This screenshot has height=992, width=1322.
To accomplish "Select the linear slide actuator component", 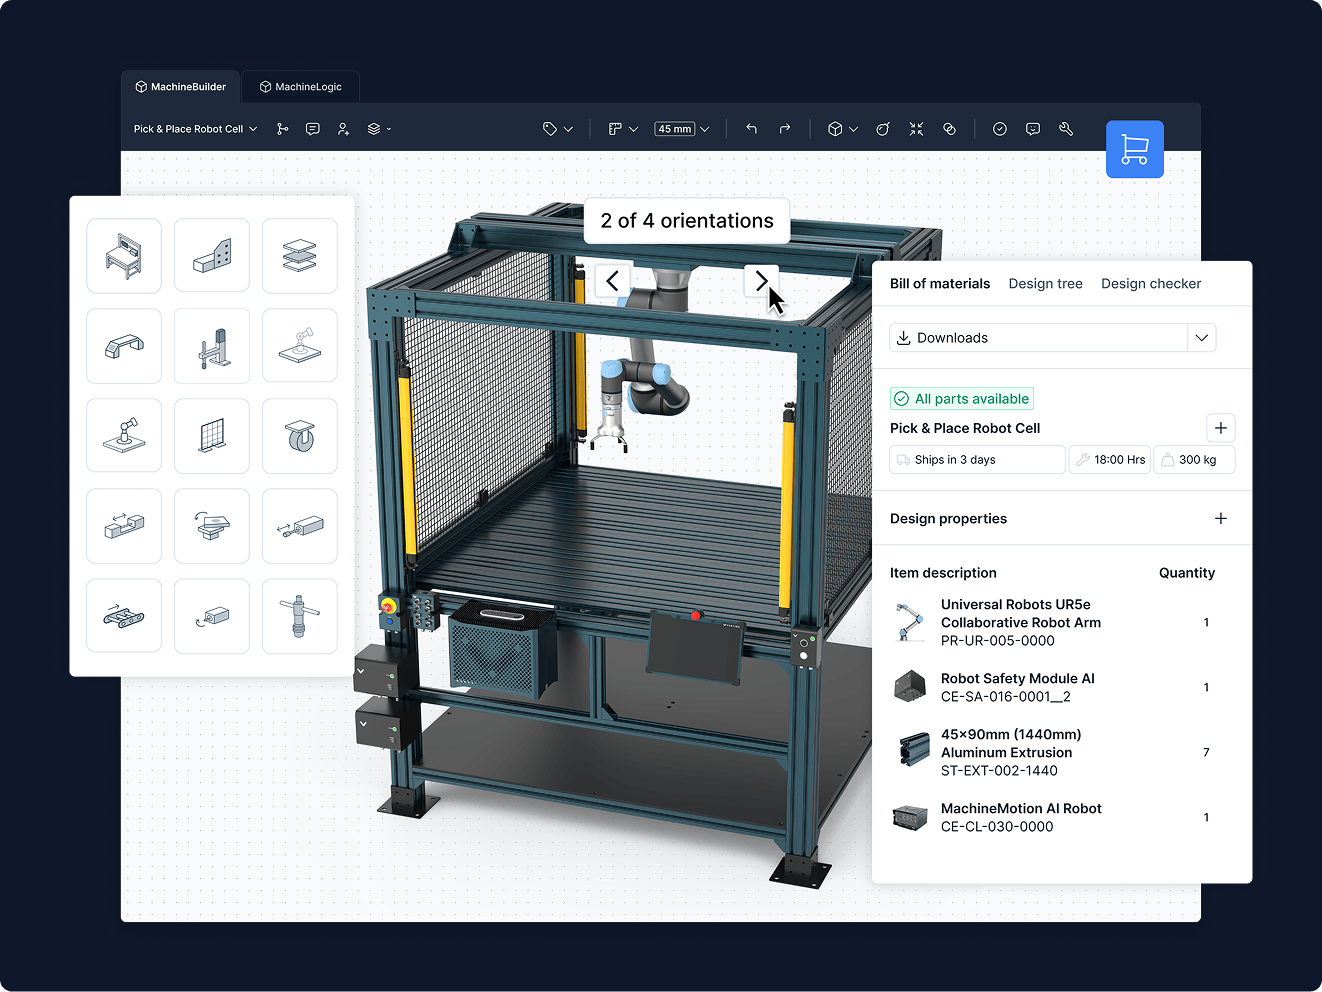I will pos(124,526).
